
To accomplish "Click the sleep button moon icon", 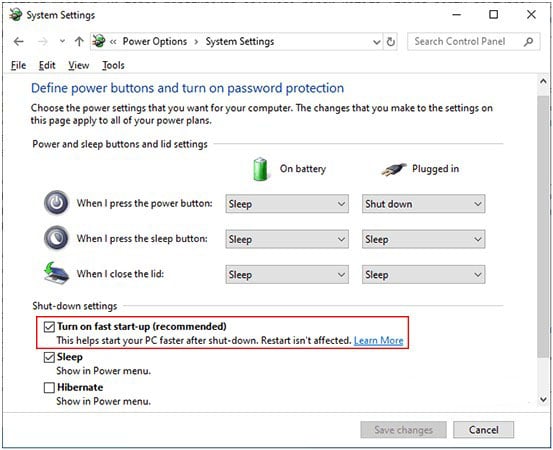I will pos(56,238).
